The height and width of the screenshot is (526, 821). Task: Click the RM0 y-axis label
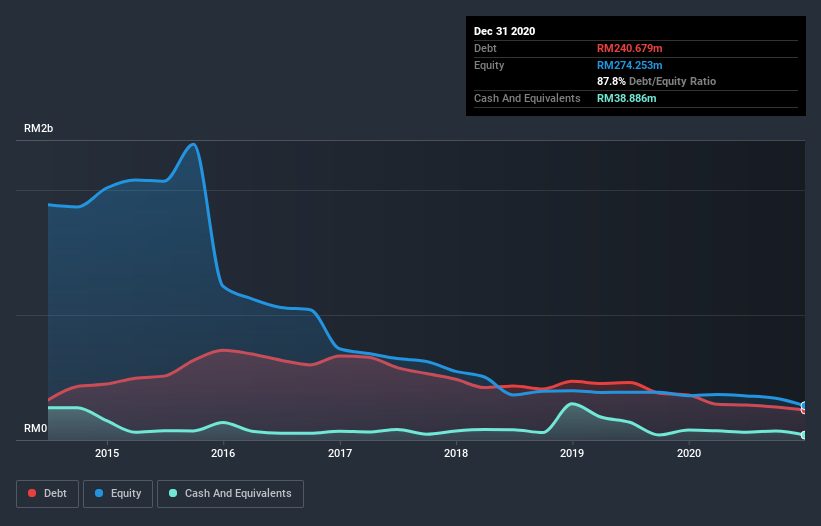click(36, 428)
